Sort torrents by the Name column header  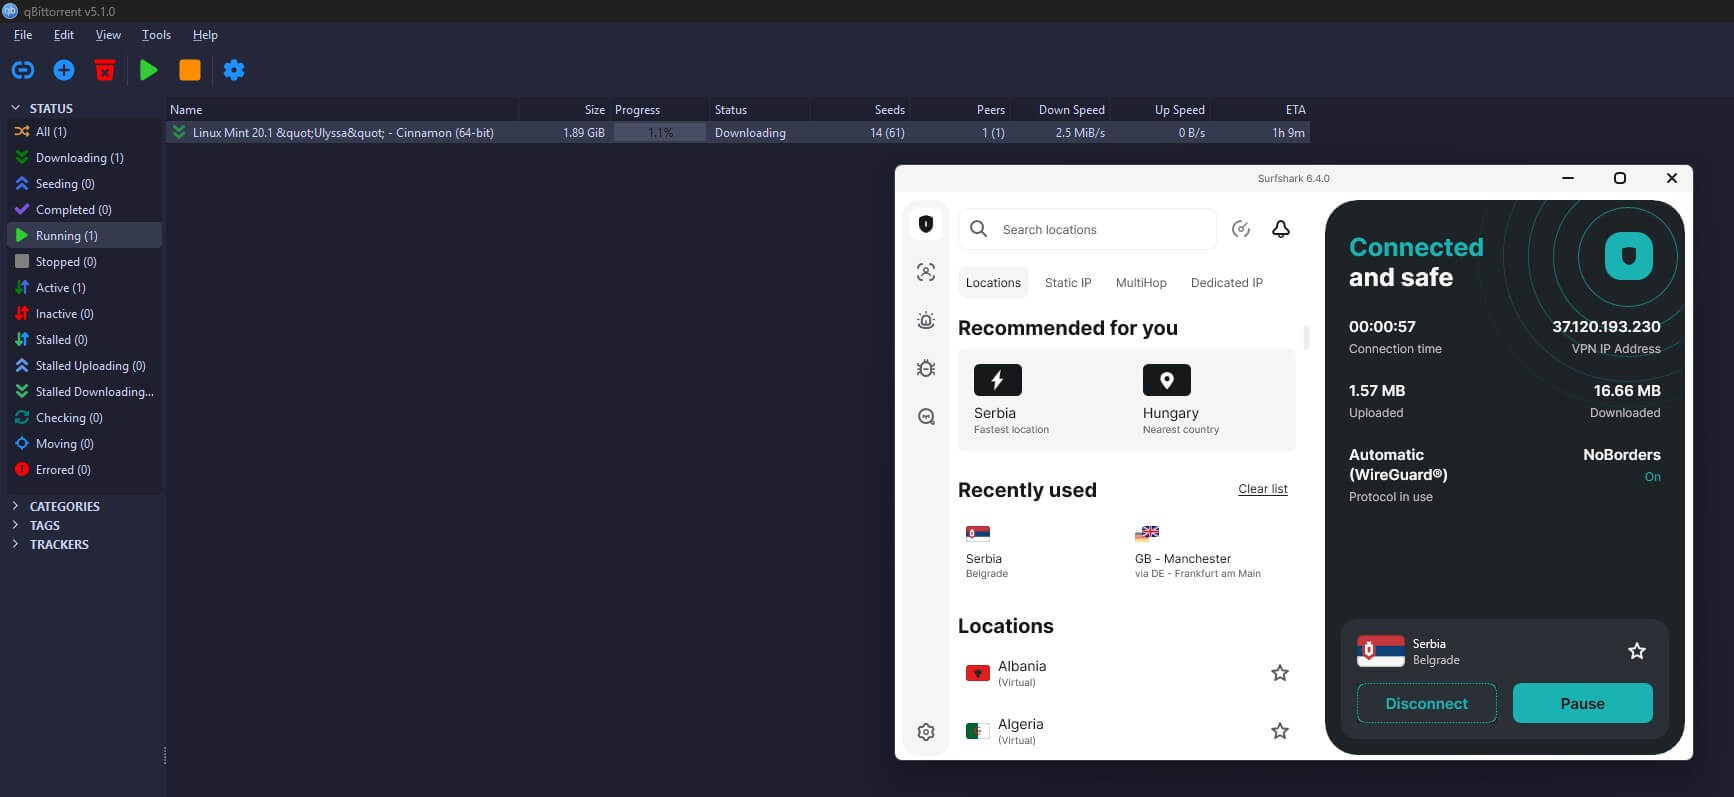click(342, 110)
